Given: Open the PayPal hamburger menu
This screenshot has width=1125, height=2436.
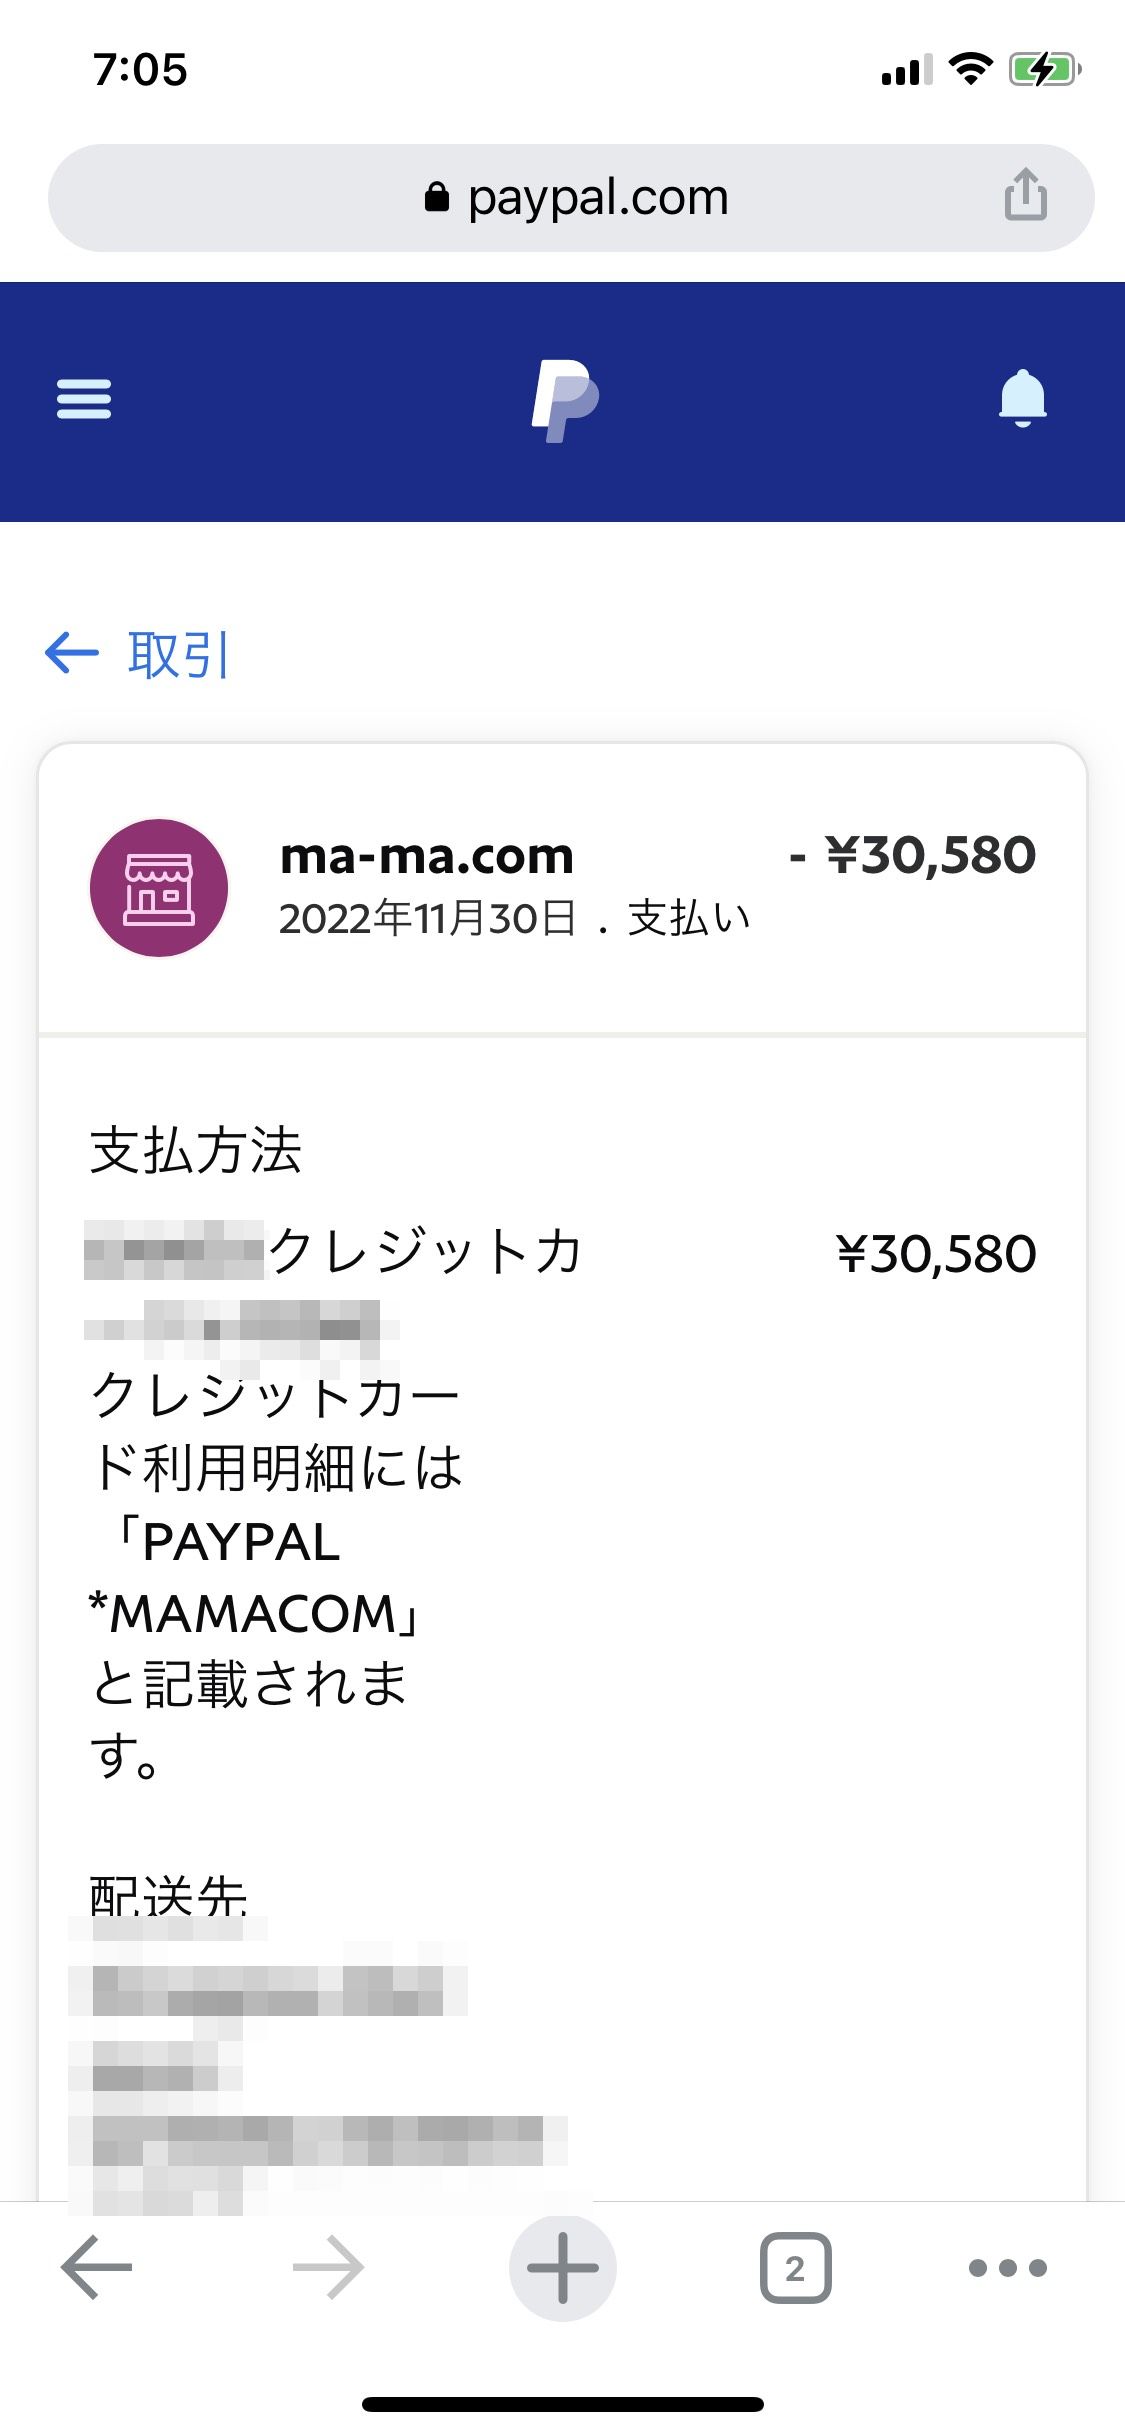Looking at the screenshot, I should (84, 399).
